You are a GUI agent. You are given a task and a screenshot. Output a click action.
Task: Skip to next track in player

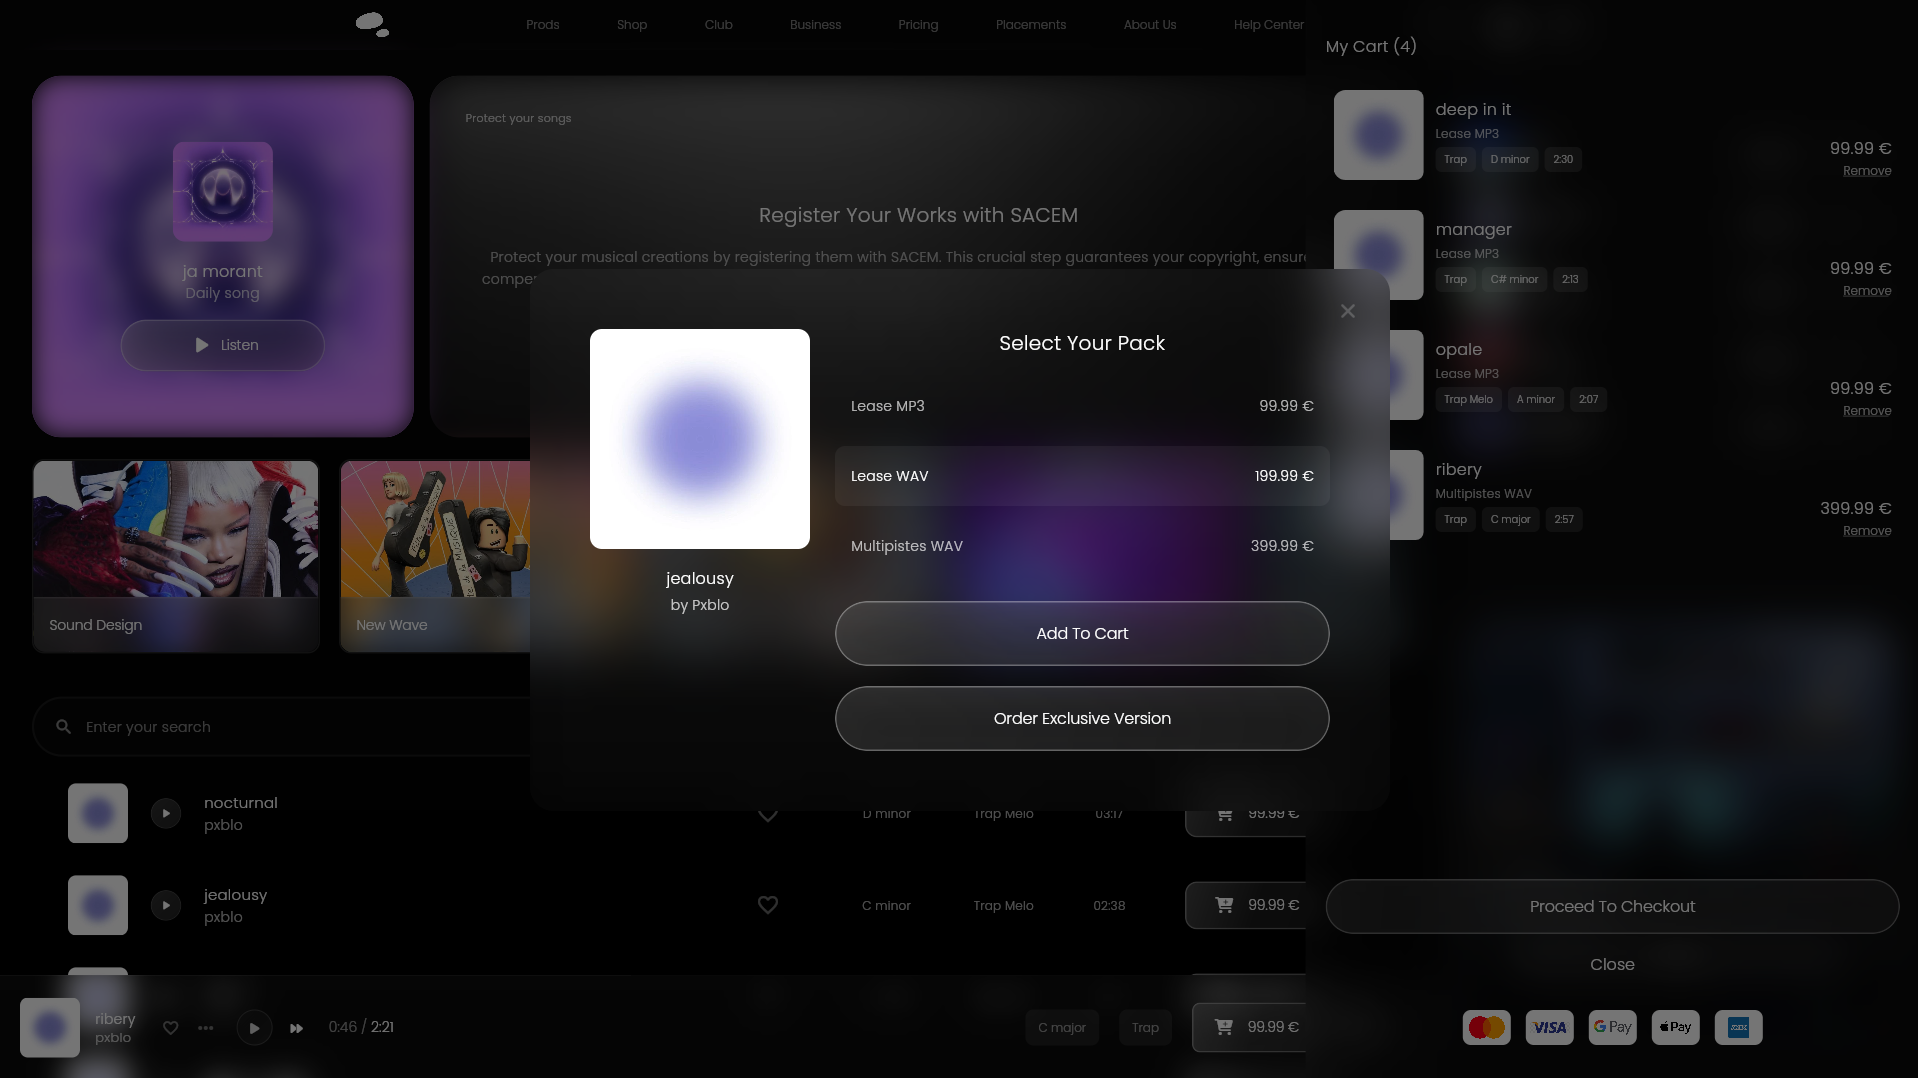[297, 1028]
